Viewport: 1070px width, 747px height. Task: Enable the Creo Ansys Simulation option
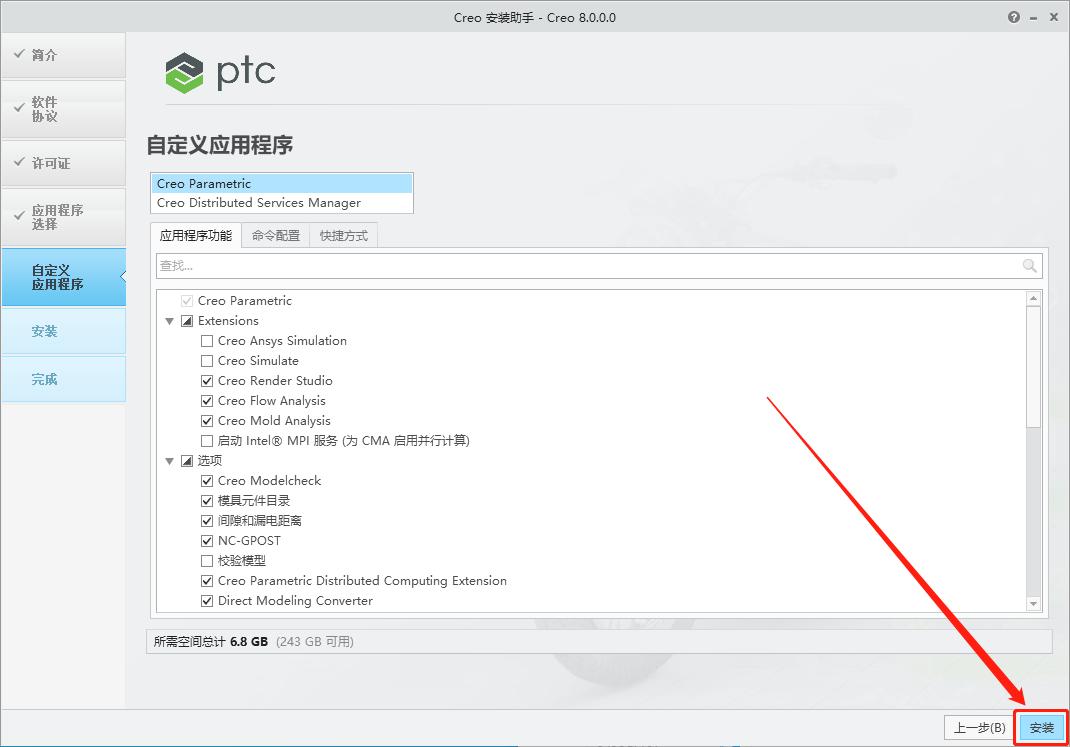[206, 341]
